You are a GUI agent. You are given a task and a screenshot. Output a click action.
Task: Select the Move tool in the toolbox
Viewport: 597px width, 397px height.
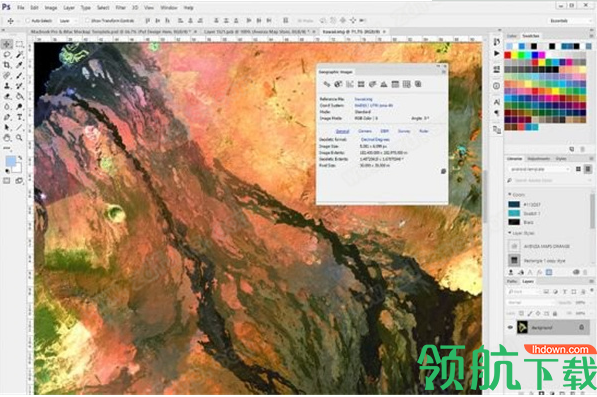[x=7, y=44]
